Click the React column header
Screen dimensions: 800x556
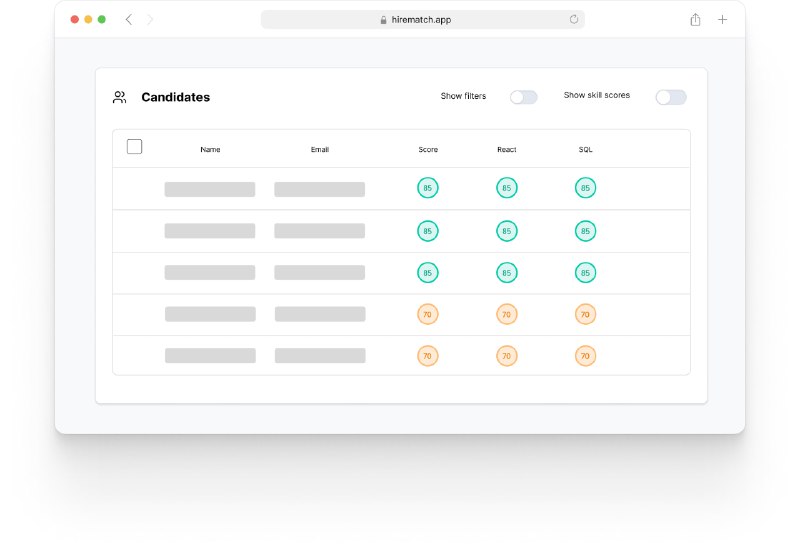[x=506, y=149]
